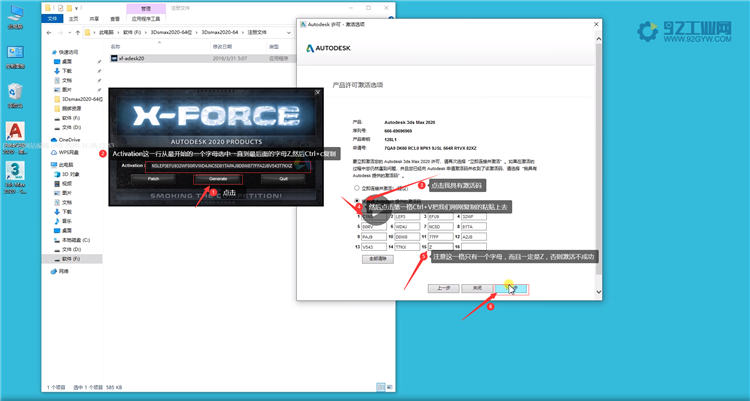Expand the chevron after 此电脑 in address bar

tap(118, 33)
